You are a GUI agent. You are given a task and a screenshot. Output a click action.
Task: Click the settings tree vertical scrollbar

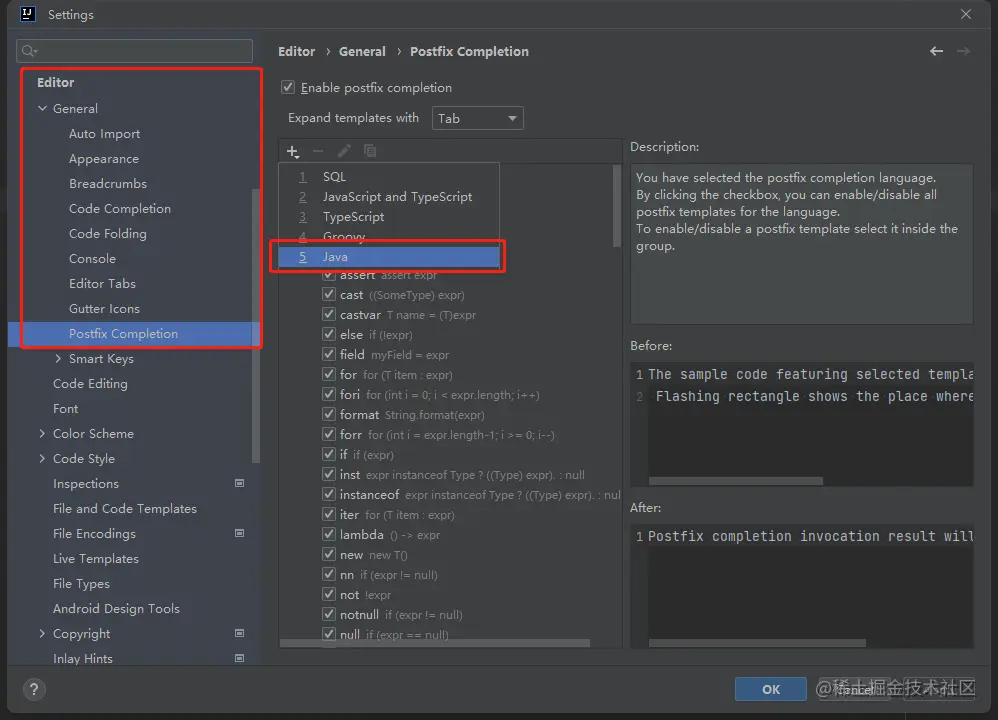pyautogui.click(x=256, y=325)
